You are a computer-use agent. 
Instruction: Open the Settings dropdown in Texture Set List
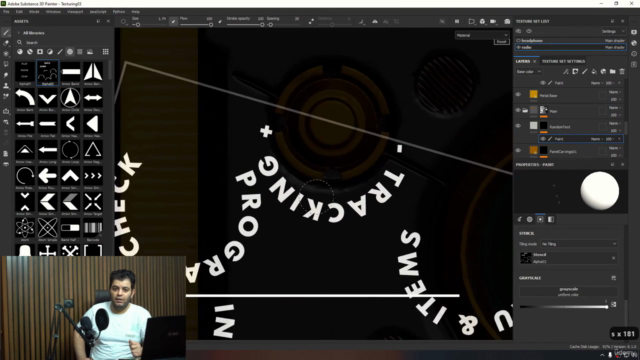tap(613, 31)
